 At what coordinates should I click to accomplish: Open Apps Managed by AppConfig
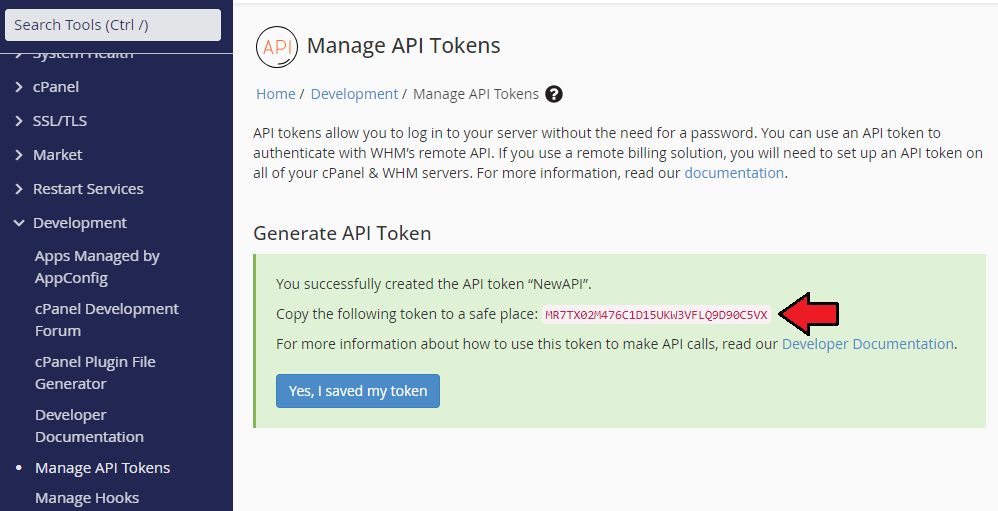[97, 267]
